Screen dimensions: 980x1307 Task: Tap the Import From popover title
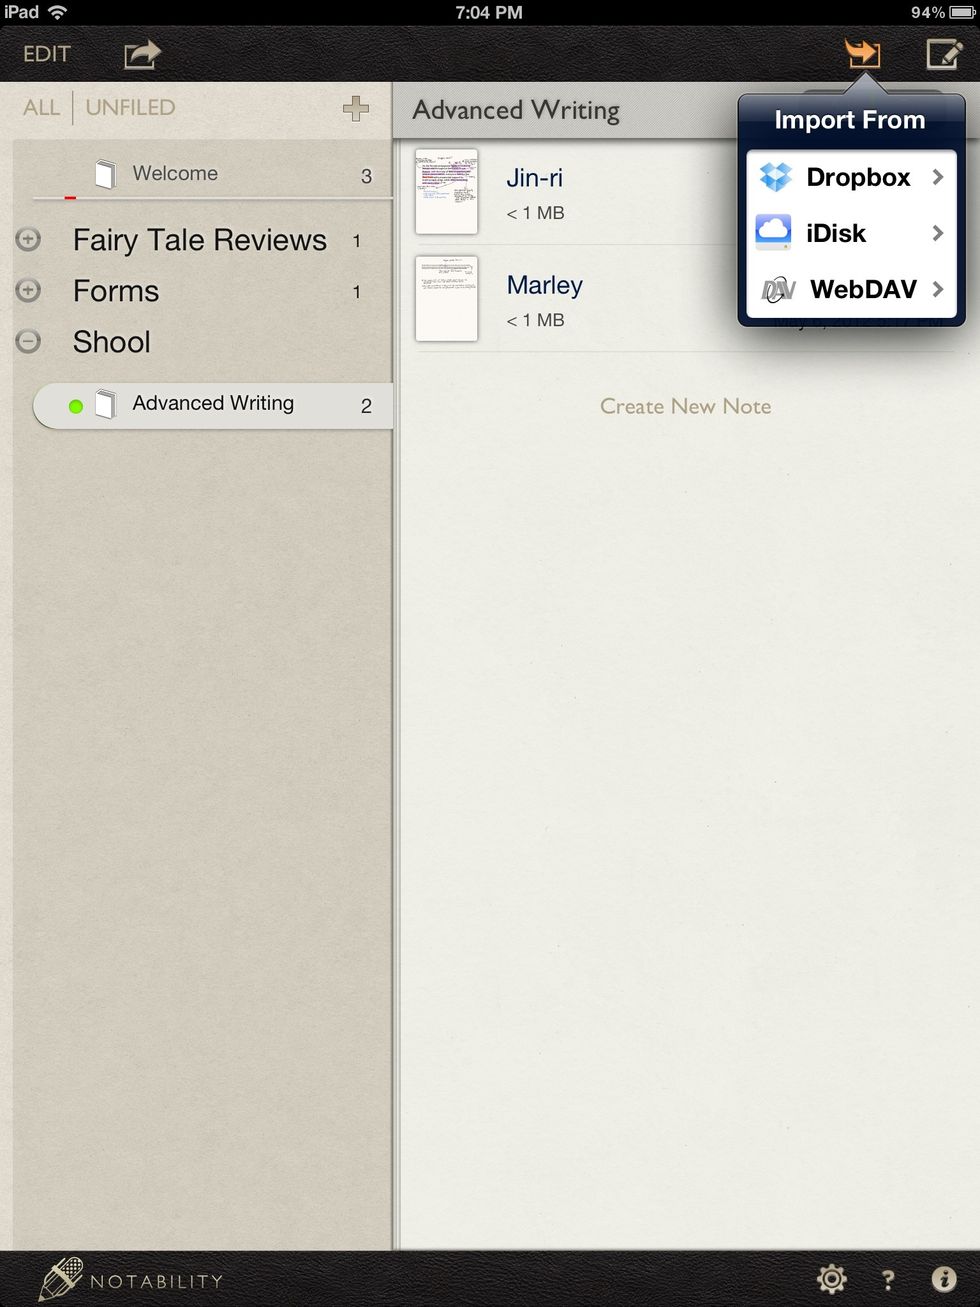pyautogui.click(x=849, y=120)
